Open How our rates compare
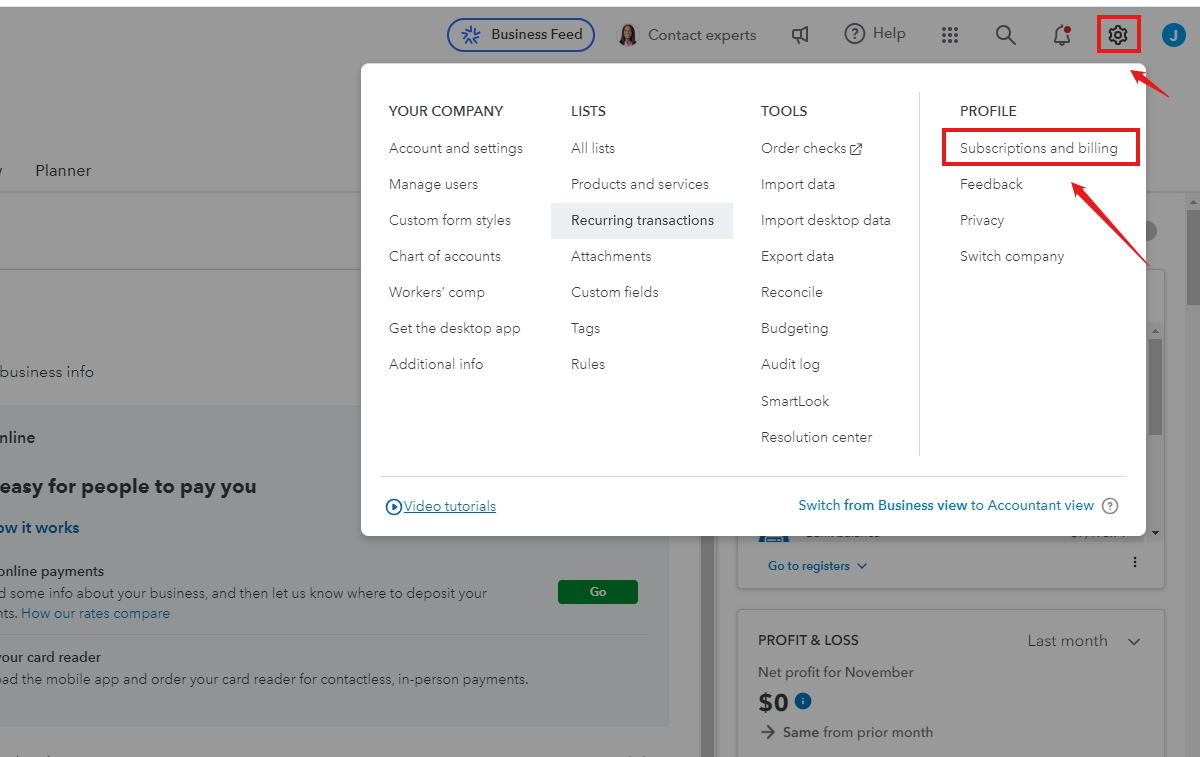1200x757 pixels. [x=95, y=613]
